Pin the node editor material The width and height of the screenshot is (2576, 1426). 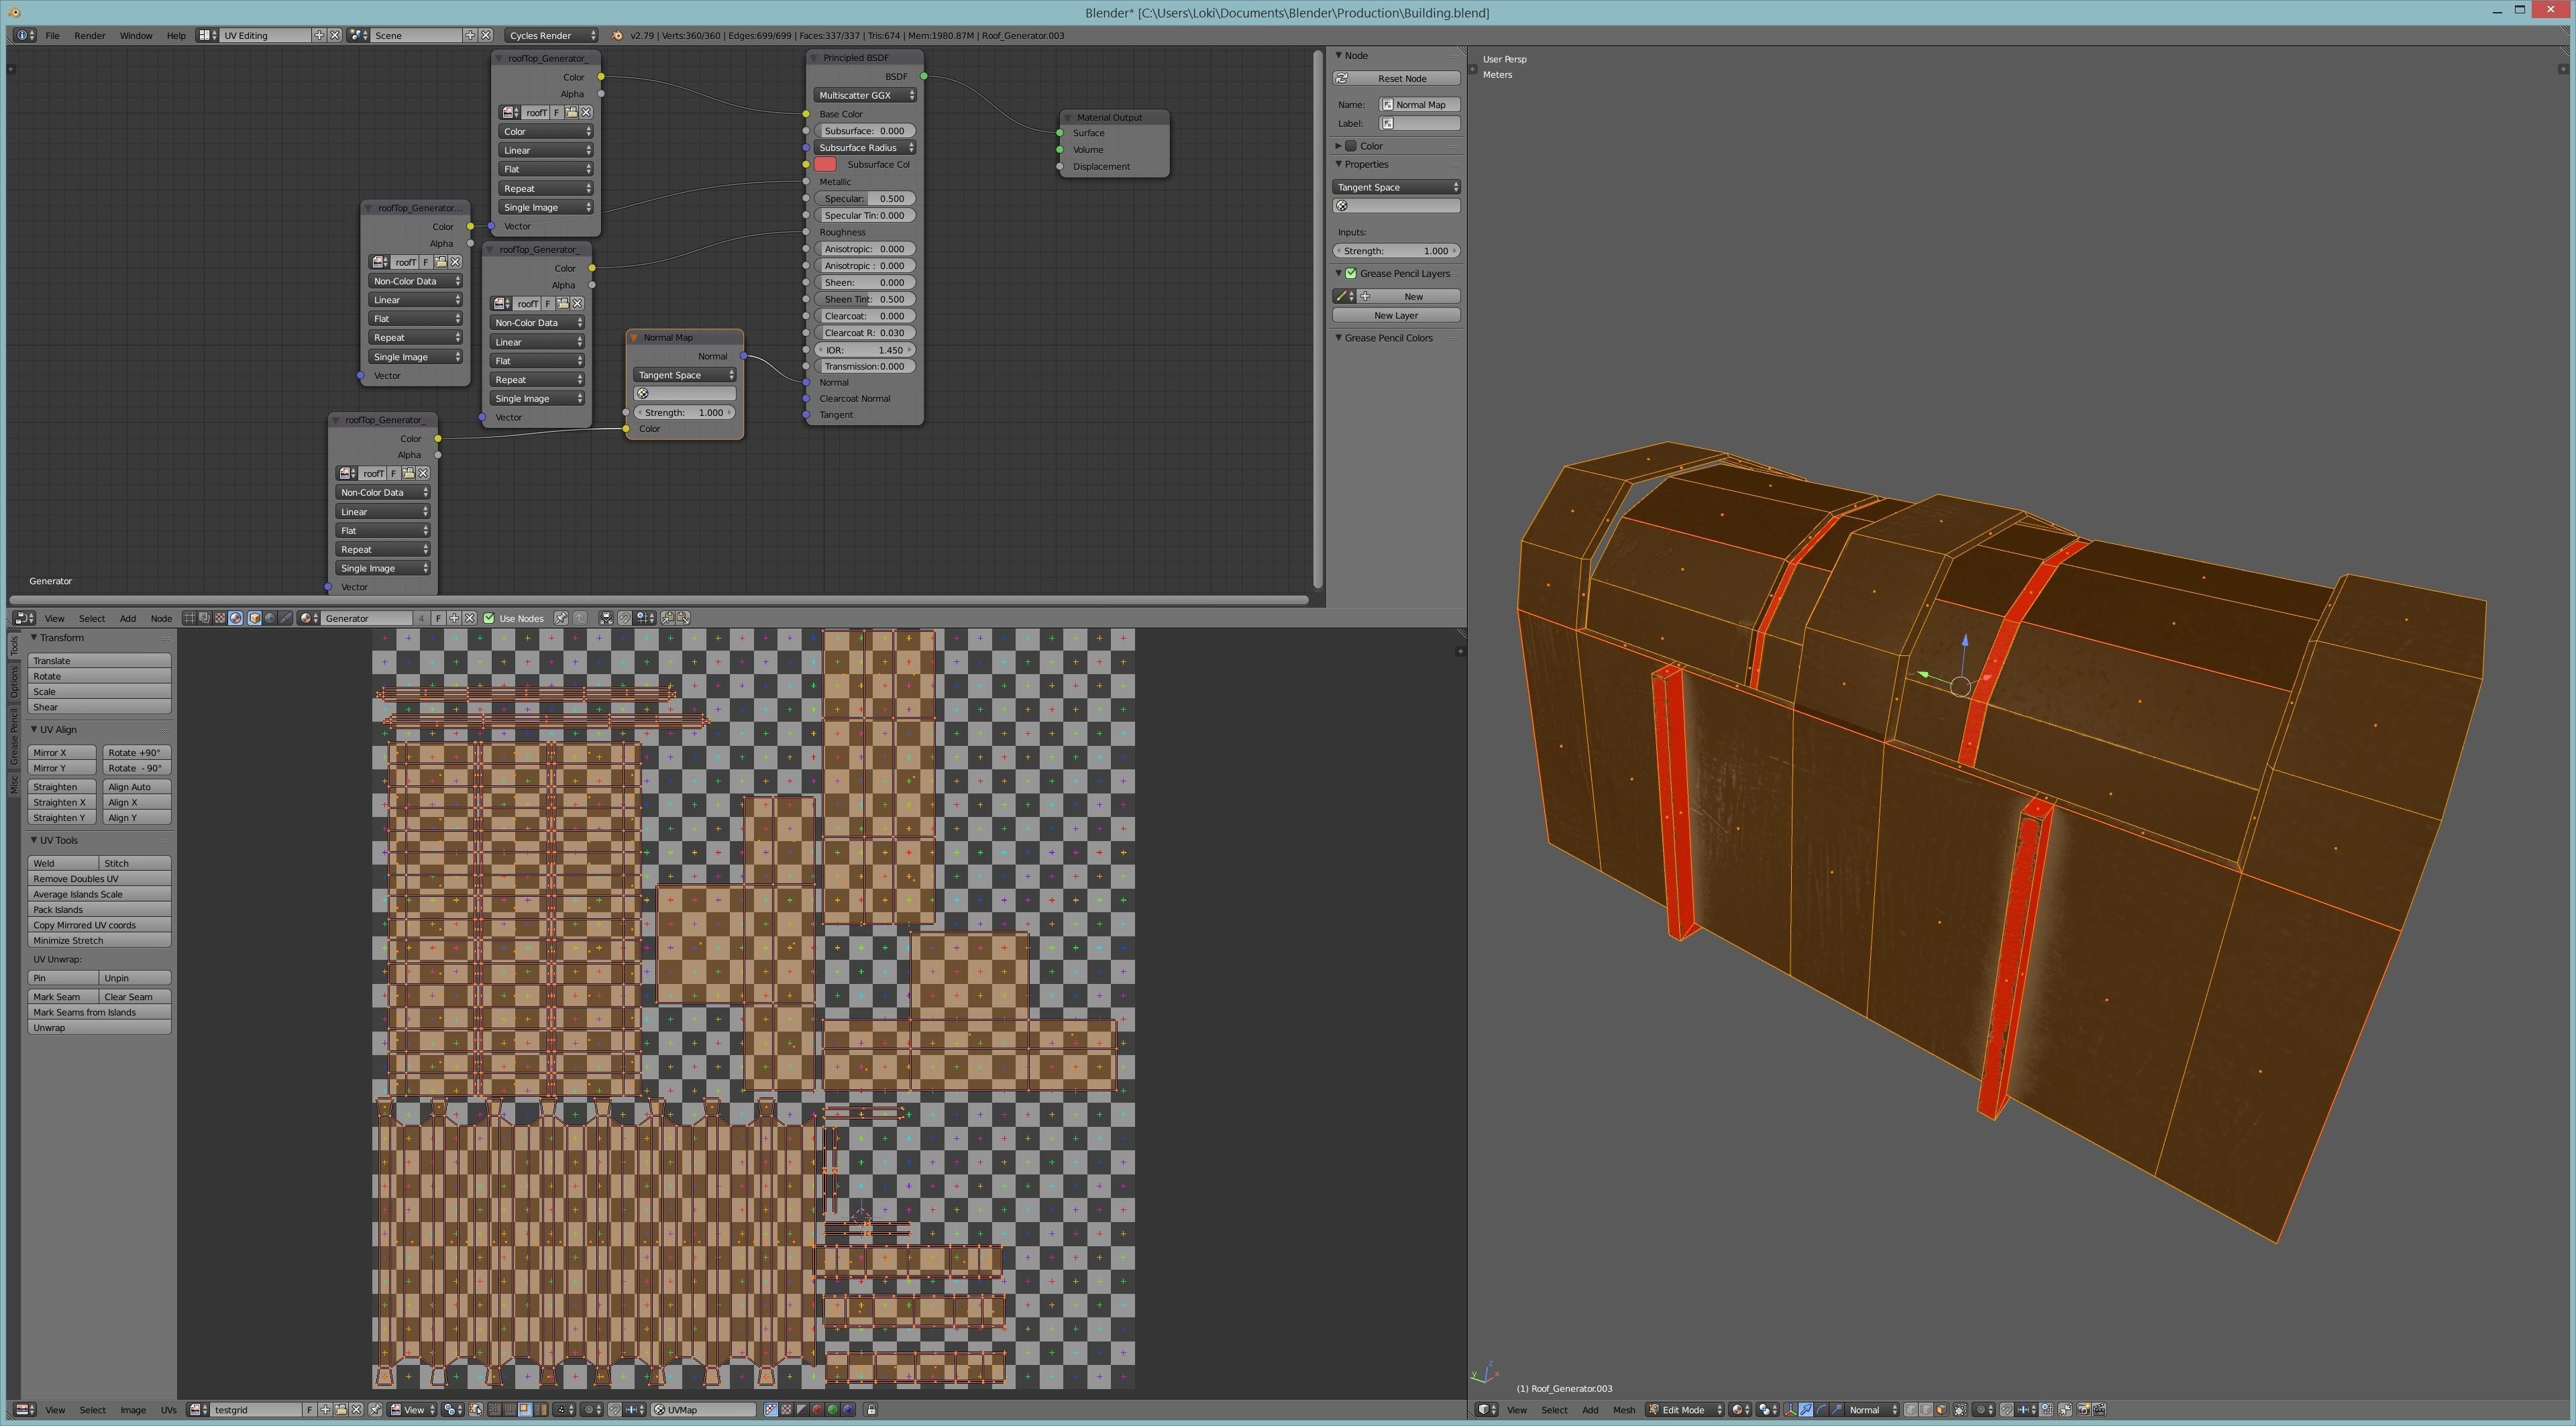point(561,618)
